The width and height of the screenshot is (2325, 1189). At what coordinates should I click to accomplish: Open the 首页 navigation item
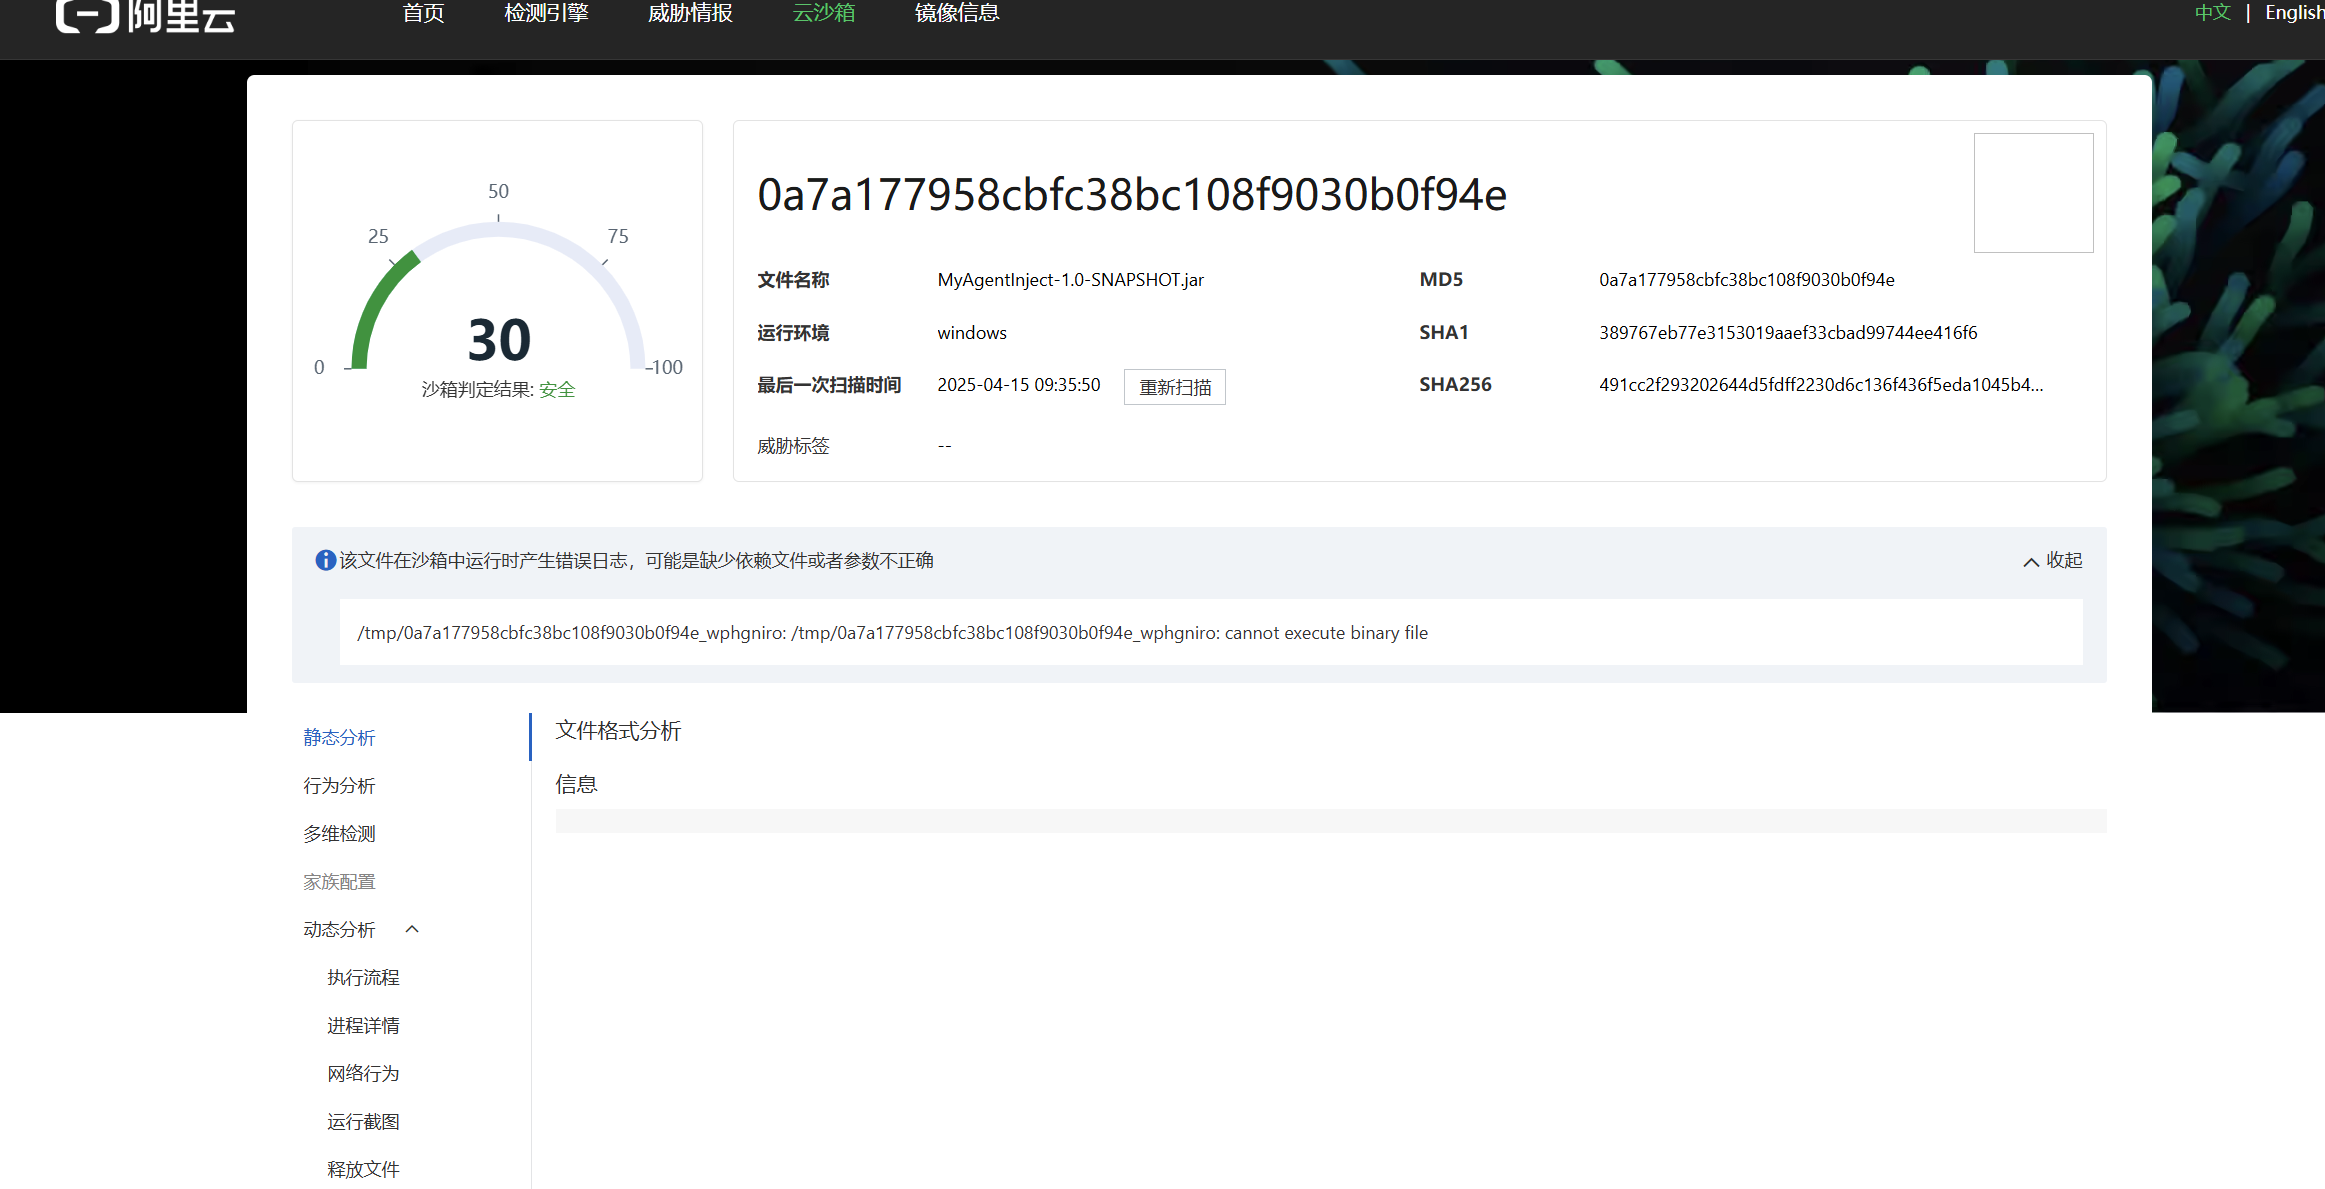click(423, 13)
